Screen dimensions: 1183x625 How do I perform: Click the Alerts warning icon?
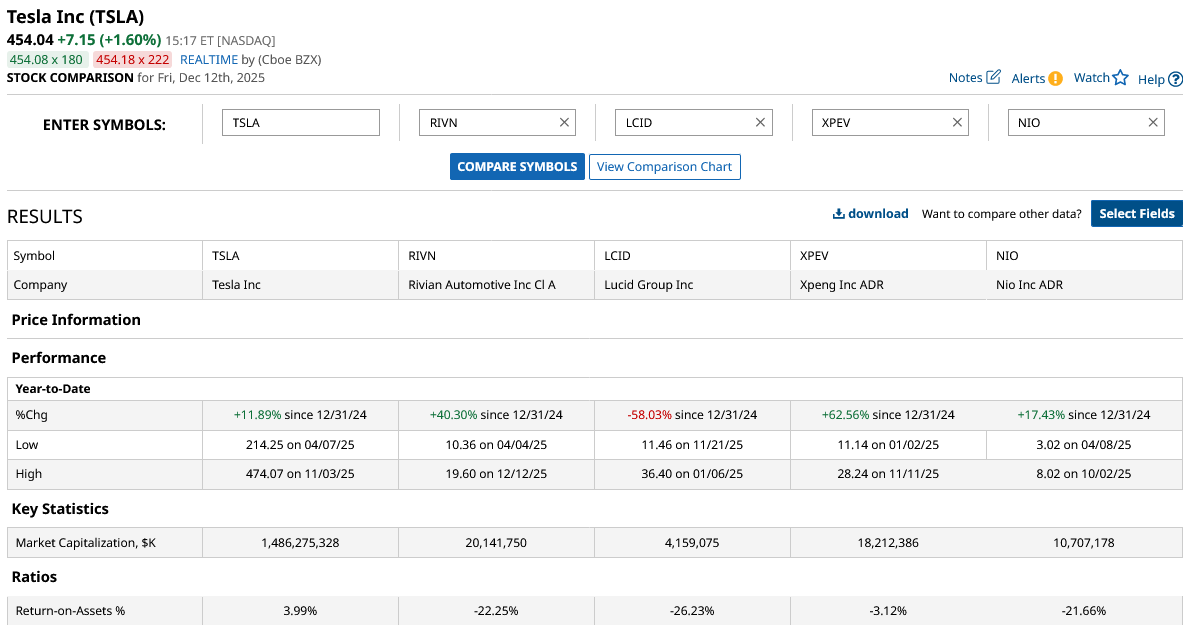pos(1055,78)
